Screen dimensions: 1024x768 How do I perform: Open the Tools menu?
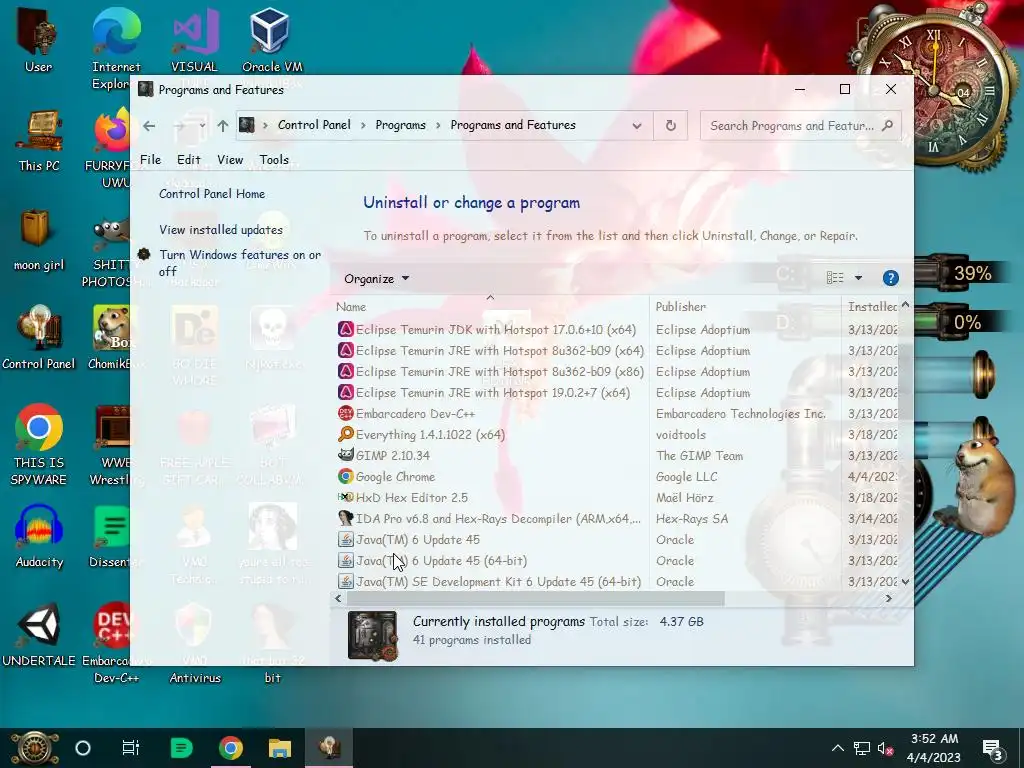click(x=274, y=160)
